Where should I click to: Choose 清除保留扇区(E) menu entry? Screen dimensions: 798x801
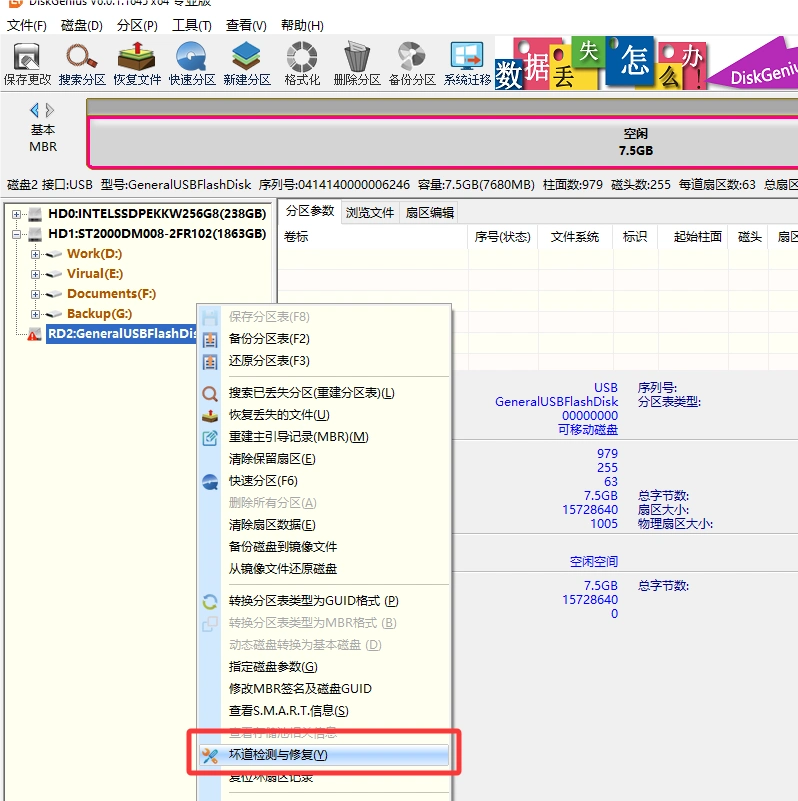pyautogui.click(x=325, y=459)
